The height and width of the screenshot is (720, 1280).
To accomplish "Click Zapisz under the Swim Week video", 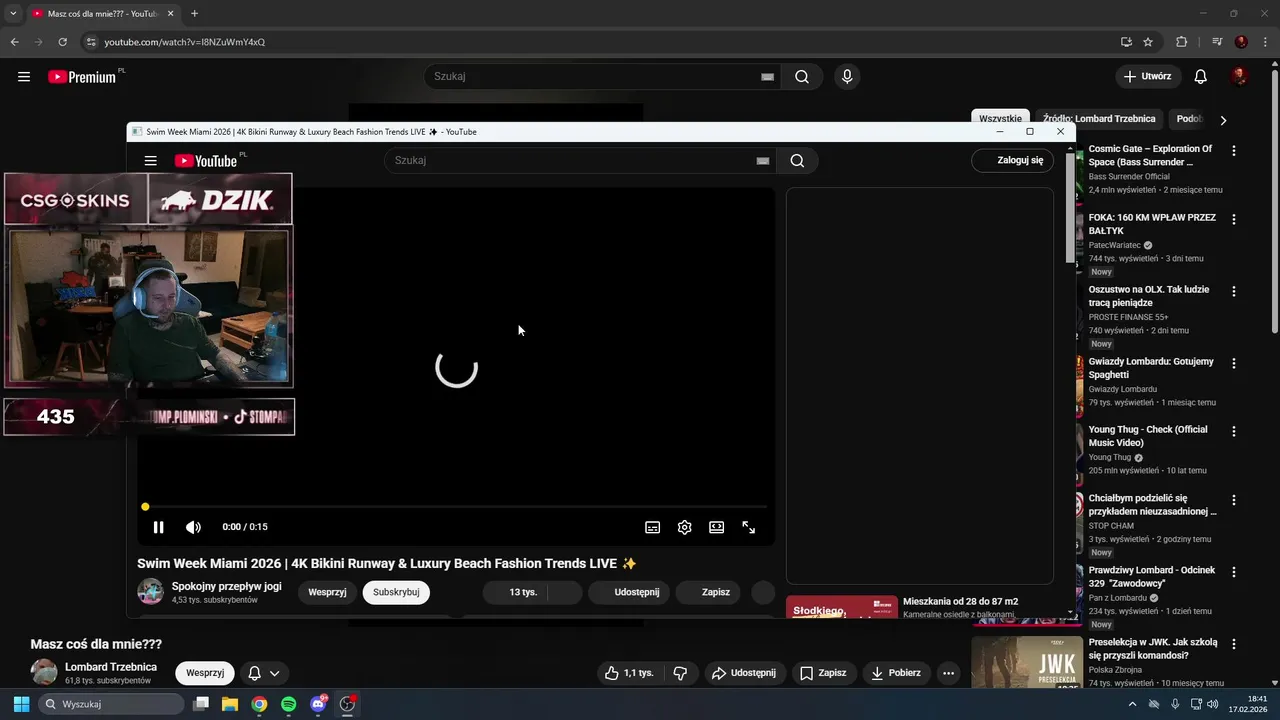I will pos(709,592).
